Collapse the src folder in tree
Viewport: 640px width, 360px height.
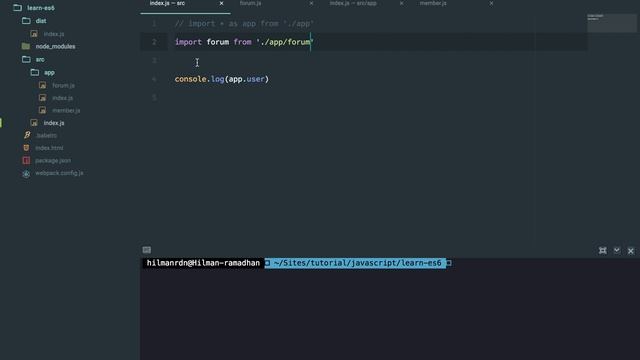tap(33, 60)
